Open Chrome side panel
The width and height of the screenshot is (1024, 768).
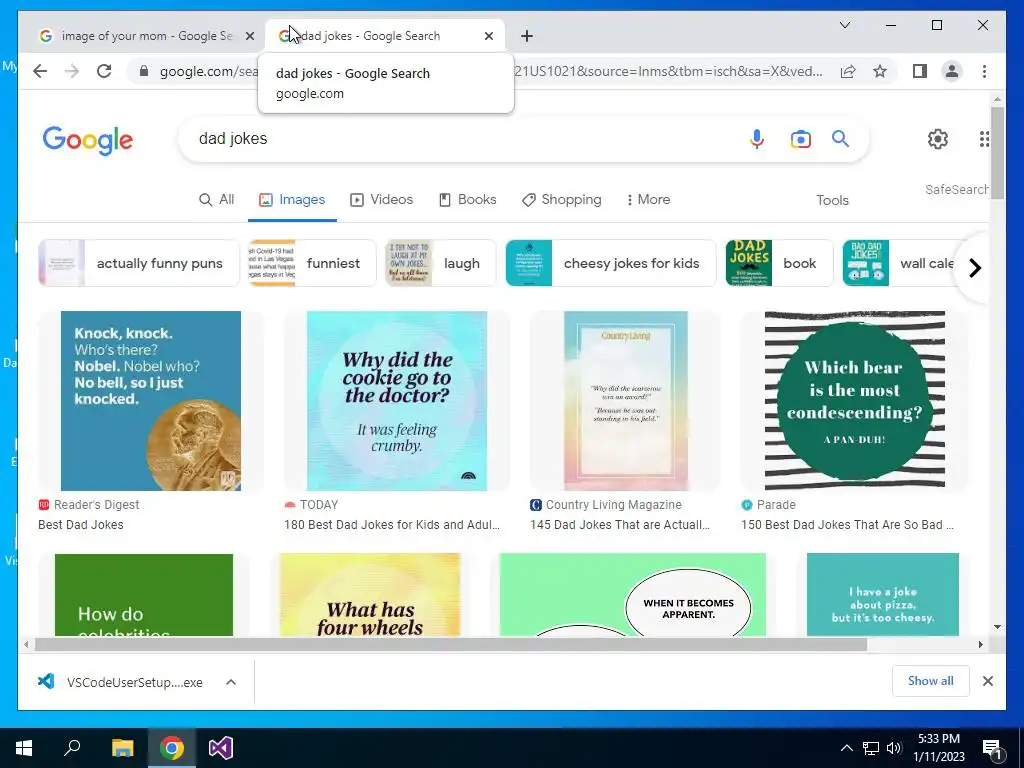pos(920,71)
